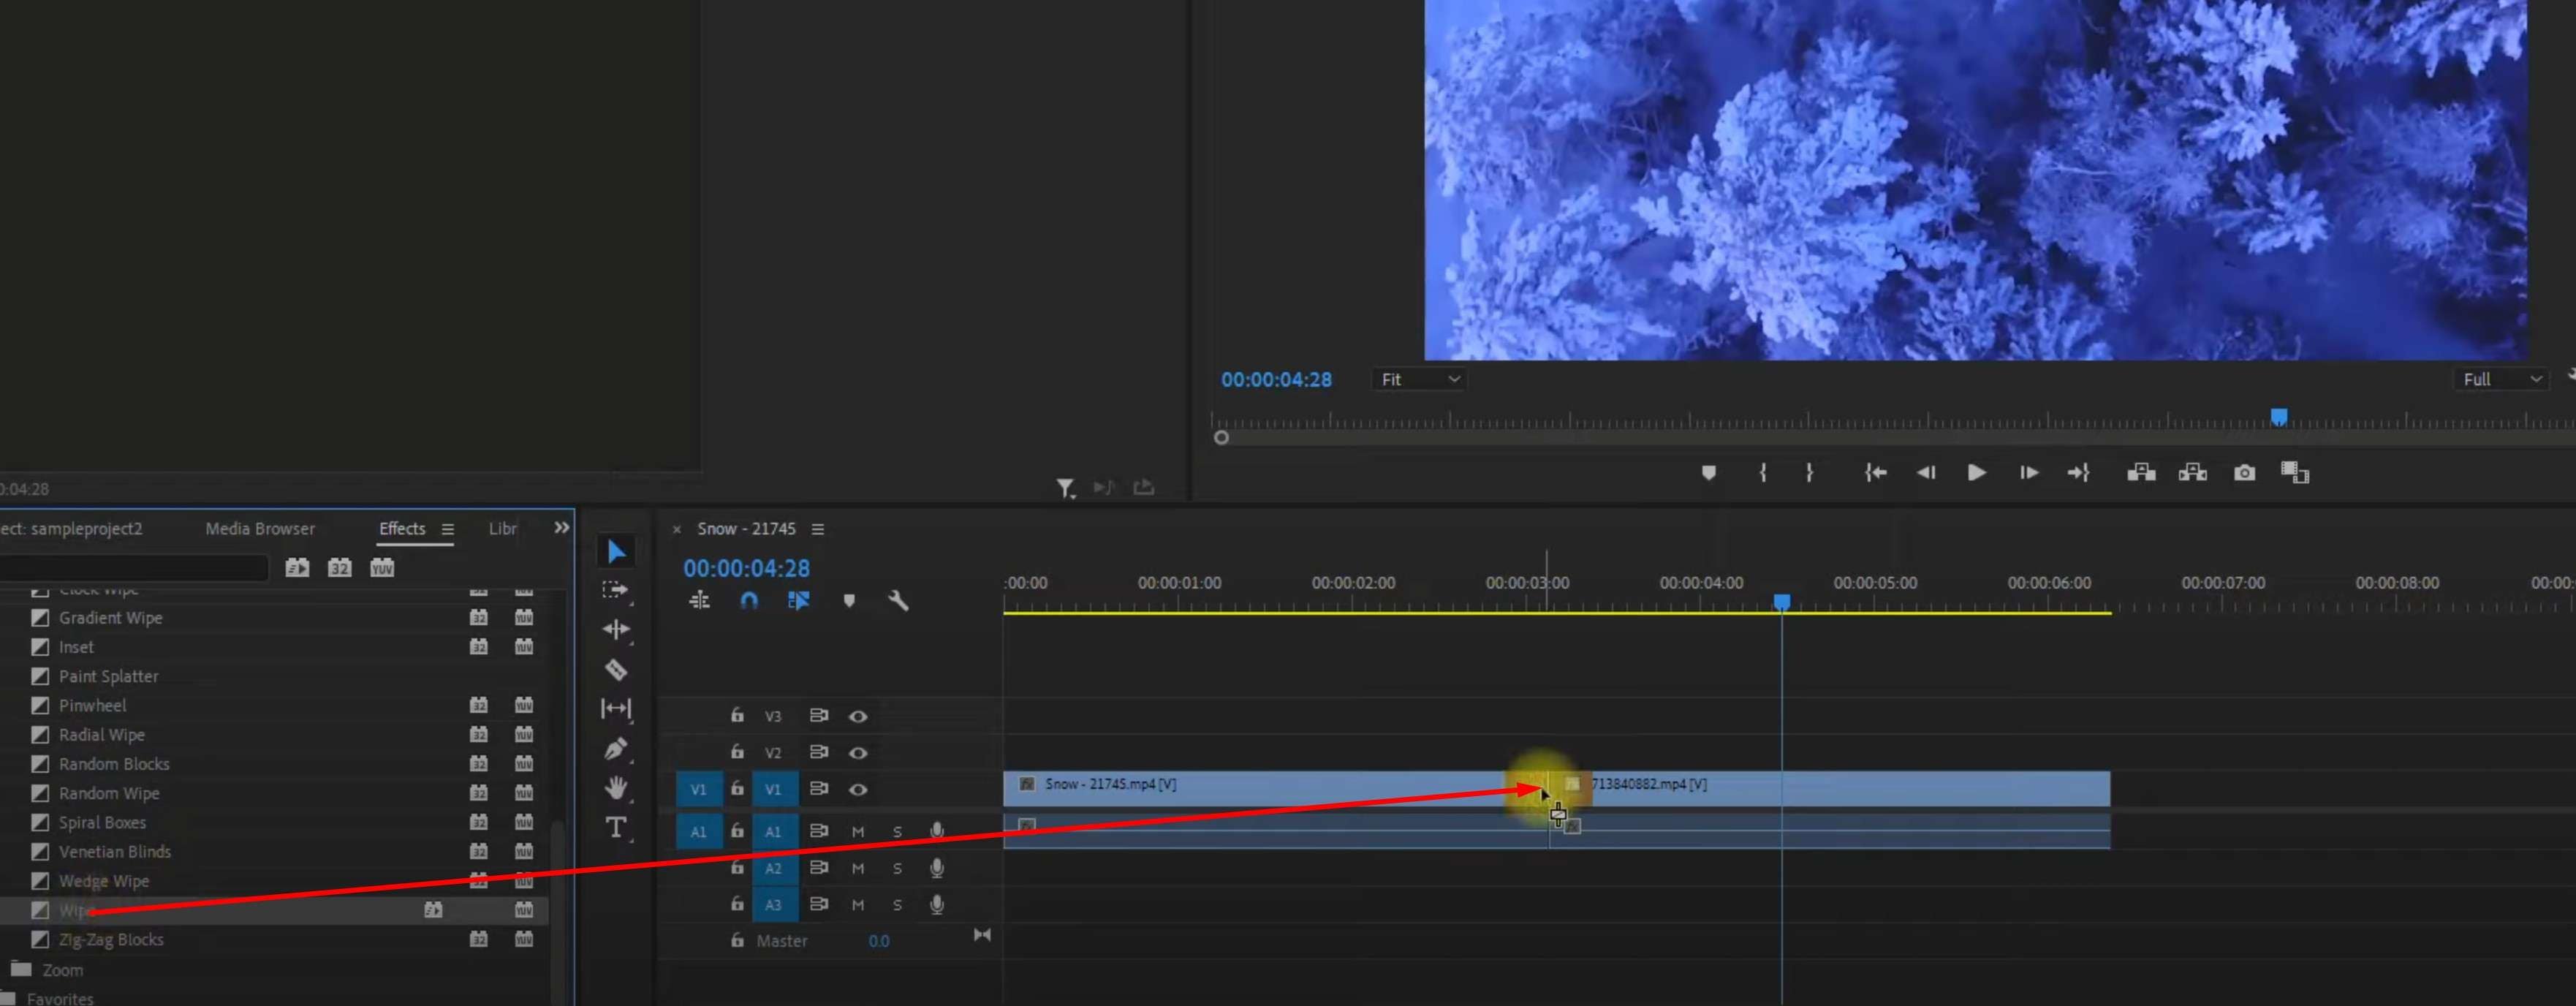This screenshot has height=1006, width=2576.
Task: Open the Fit zoom level dropdown
Action: [1419, 380]
